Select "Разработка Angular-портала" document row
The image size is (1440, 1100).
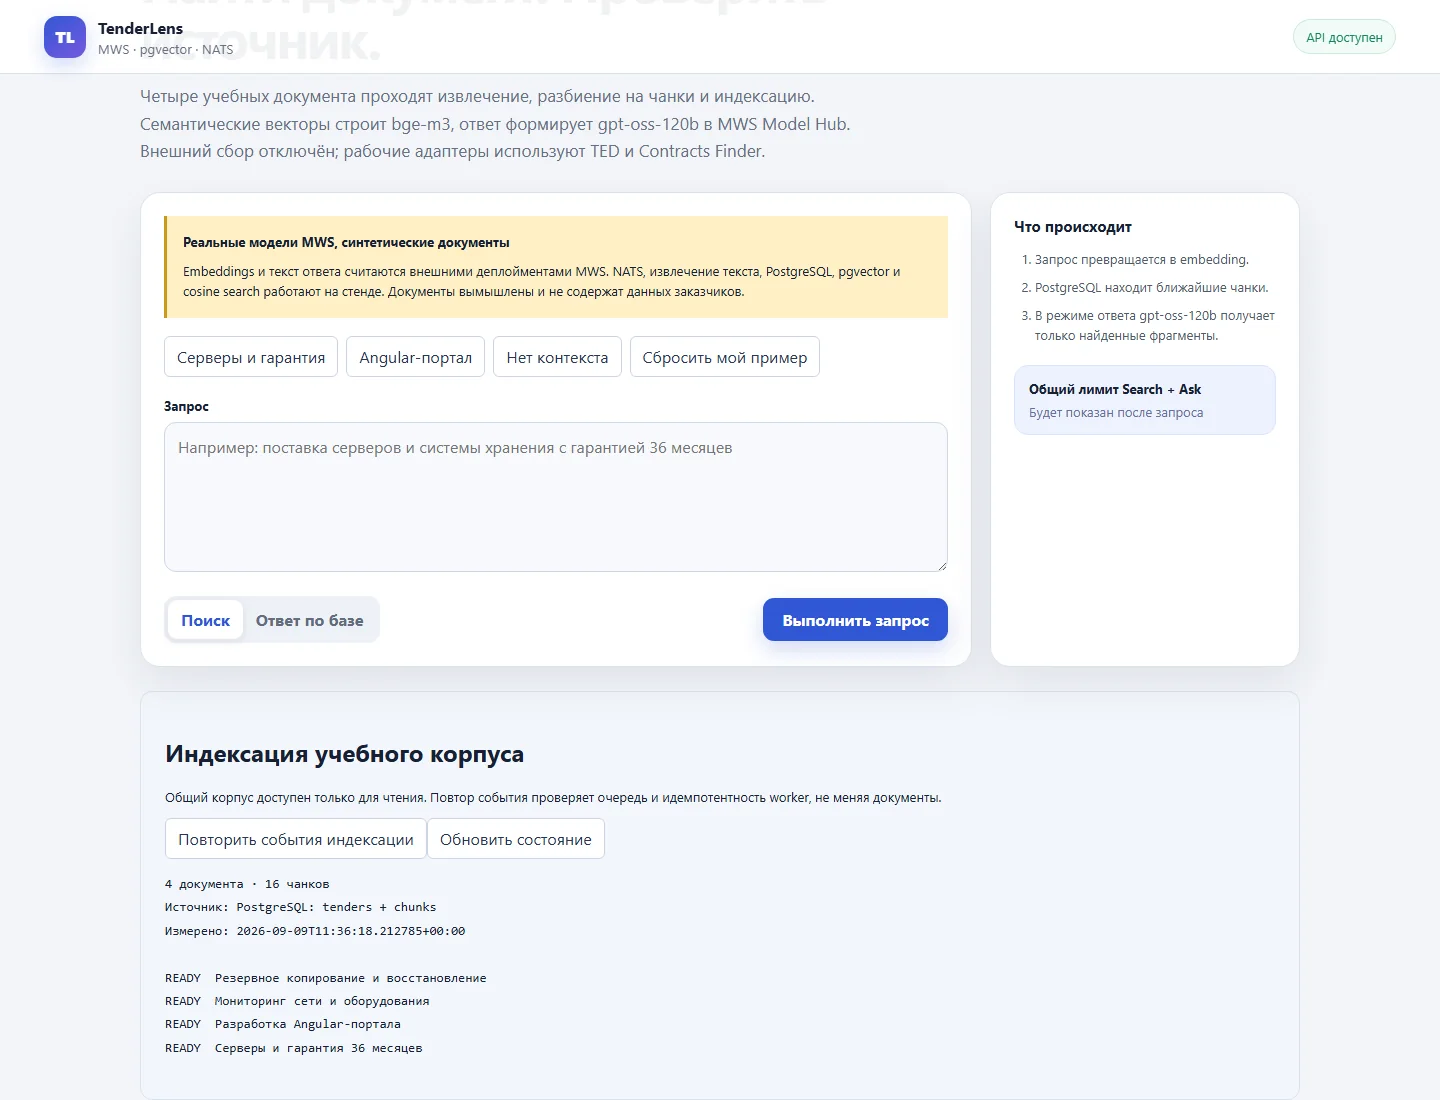[x=283, y=1024]
